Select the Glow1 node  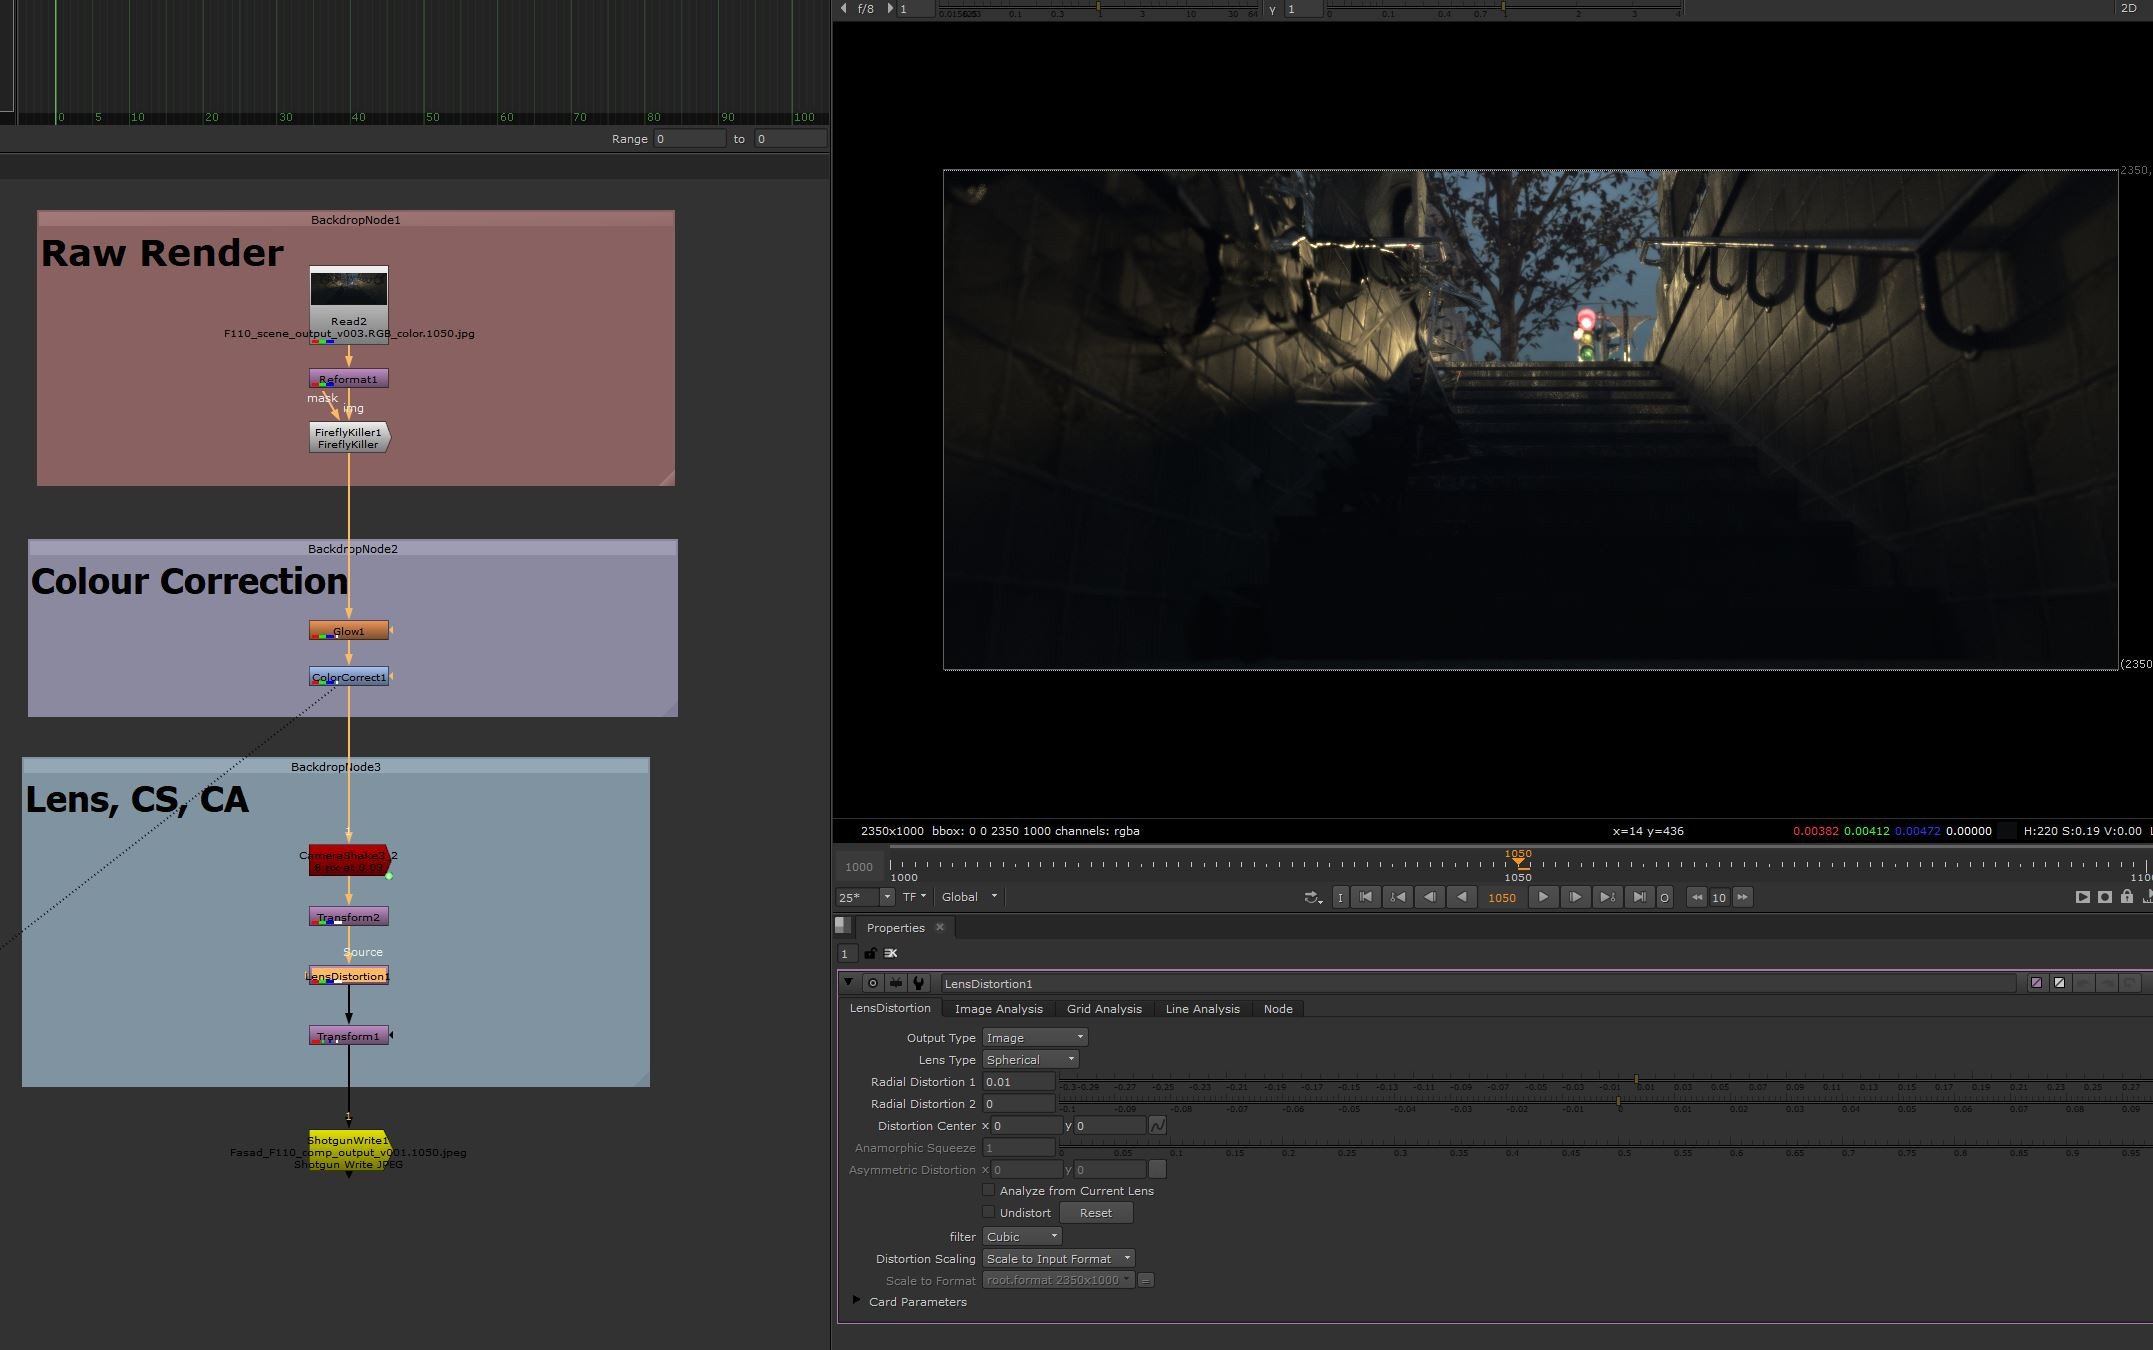[x=349, y=631]
